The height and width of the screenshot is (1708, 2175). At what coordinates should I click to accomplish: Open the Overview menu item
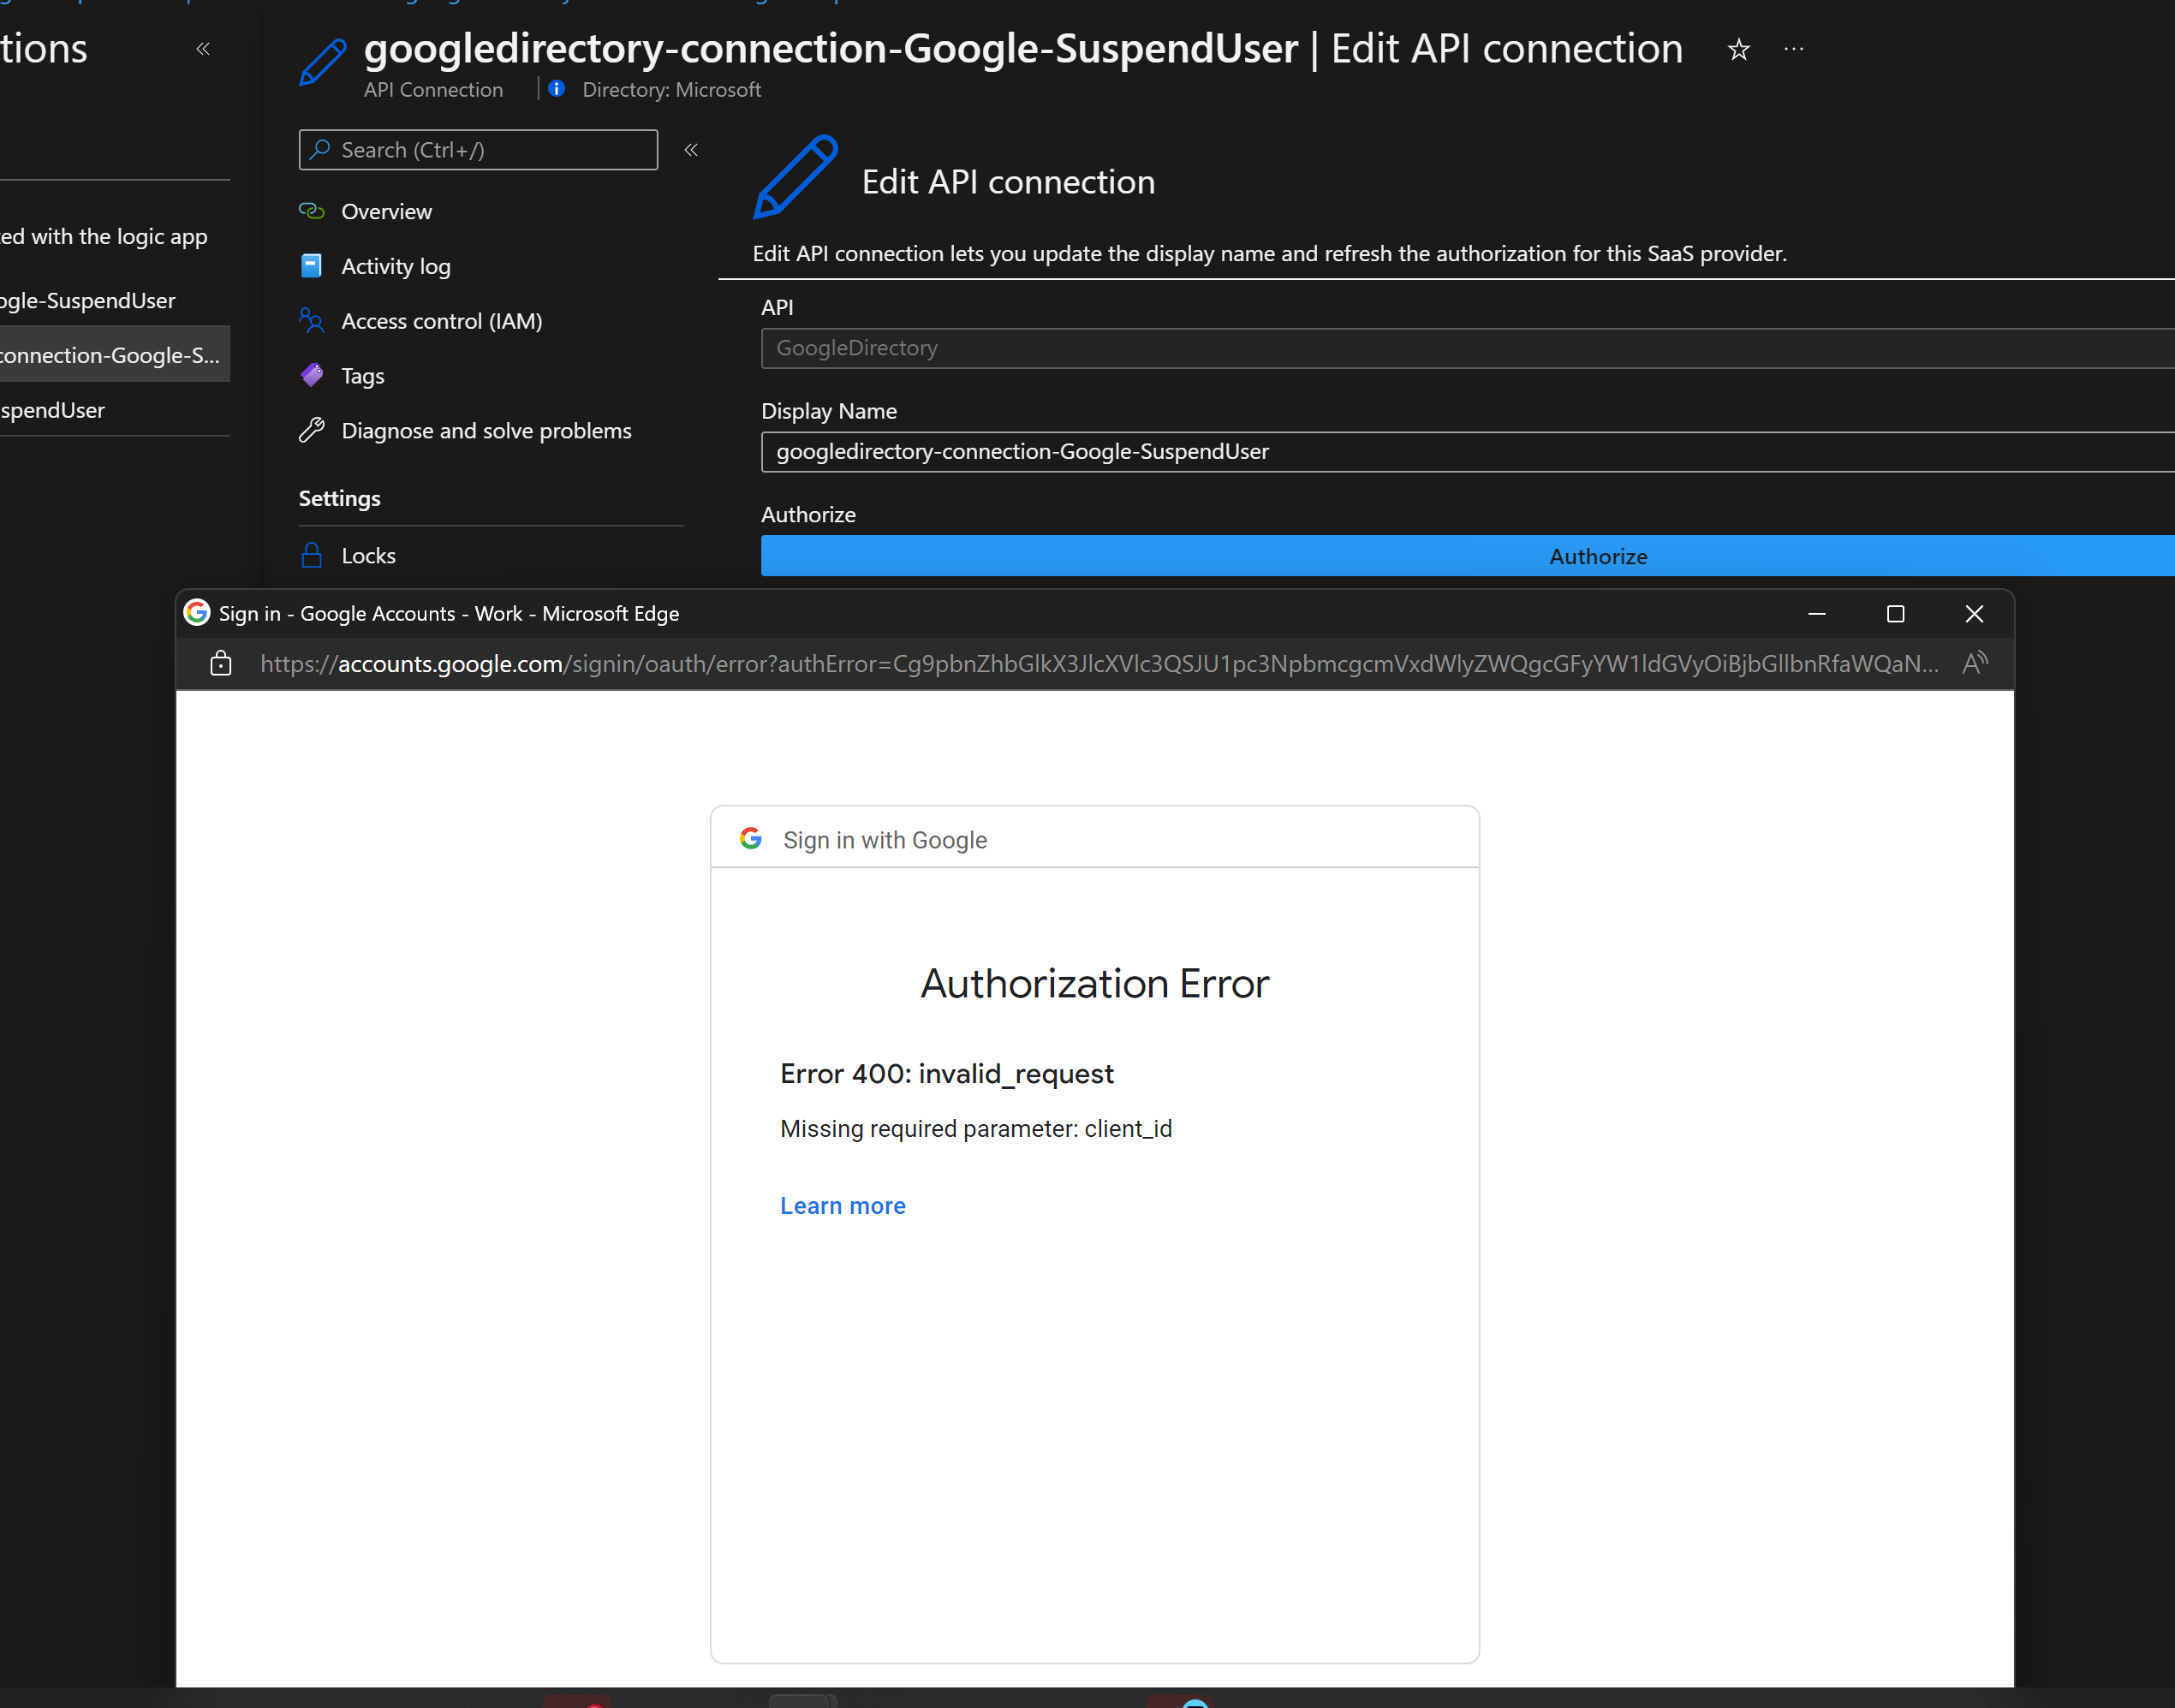pos(386,212)
